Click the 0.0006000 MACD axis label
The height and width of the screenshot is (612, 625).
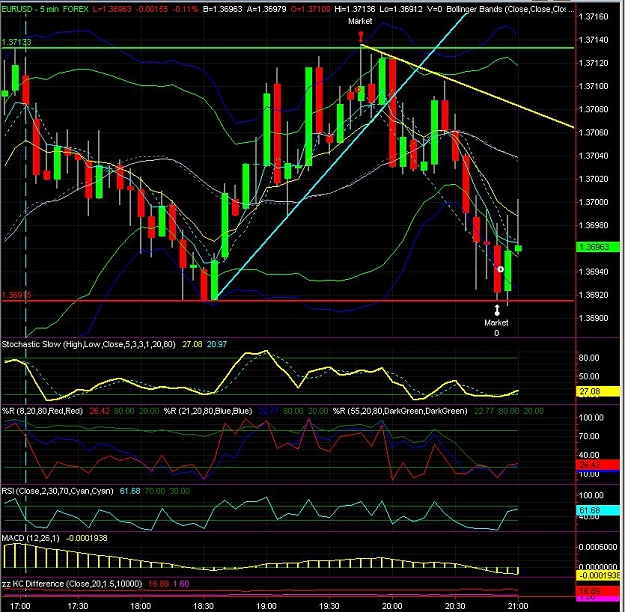point(598,547)
